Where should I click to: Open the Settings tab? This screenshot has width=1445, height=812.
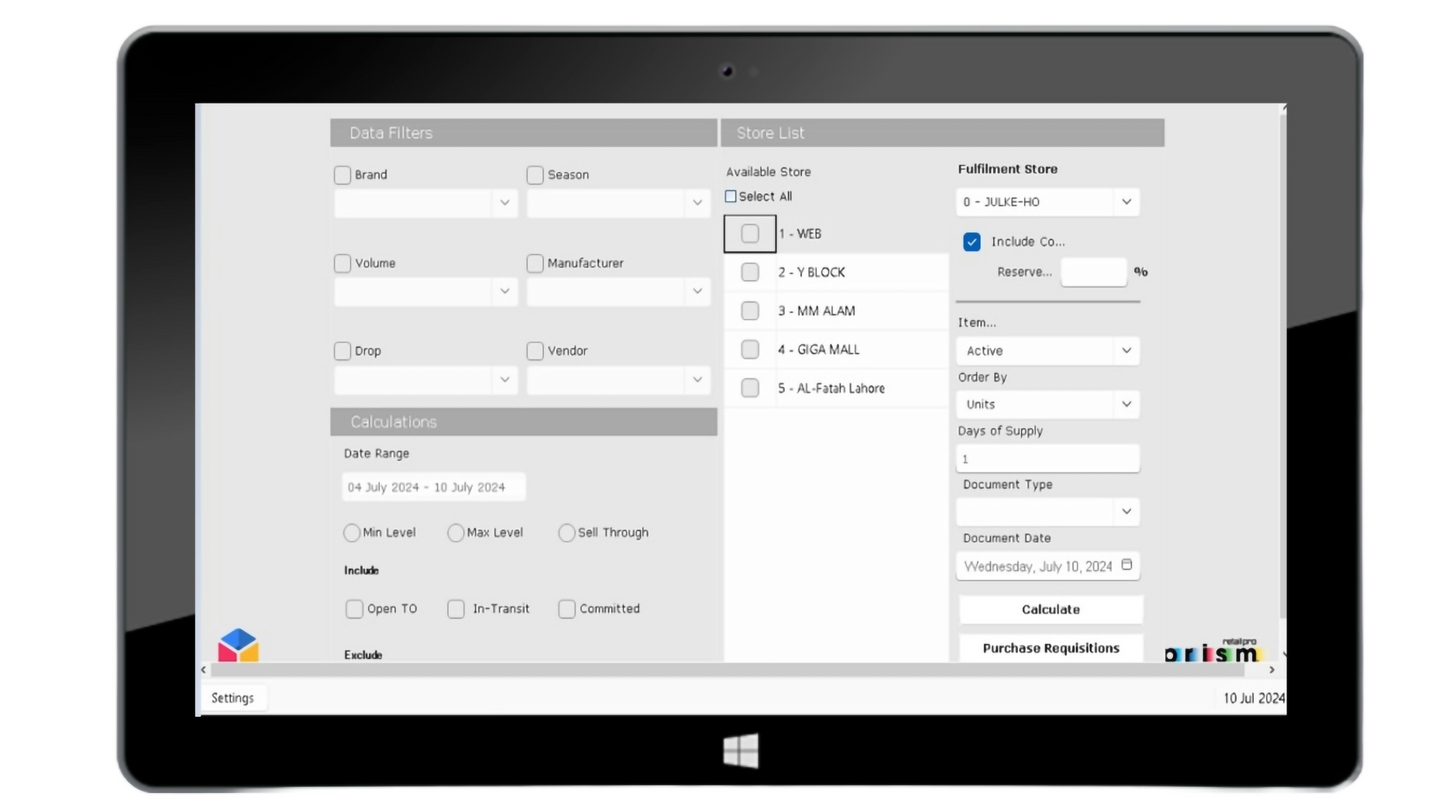pos(233,698)
